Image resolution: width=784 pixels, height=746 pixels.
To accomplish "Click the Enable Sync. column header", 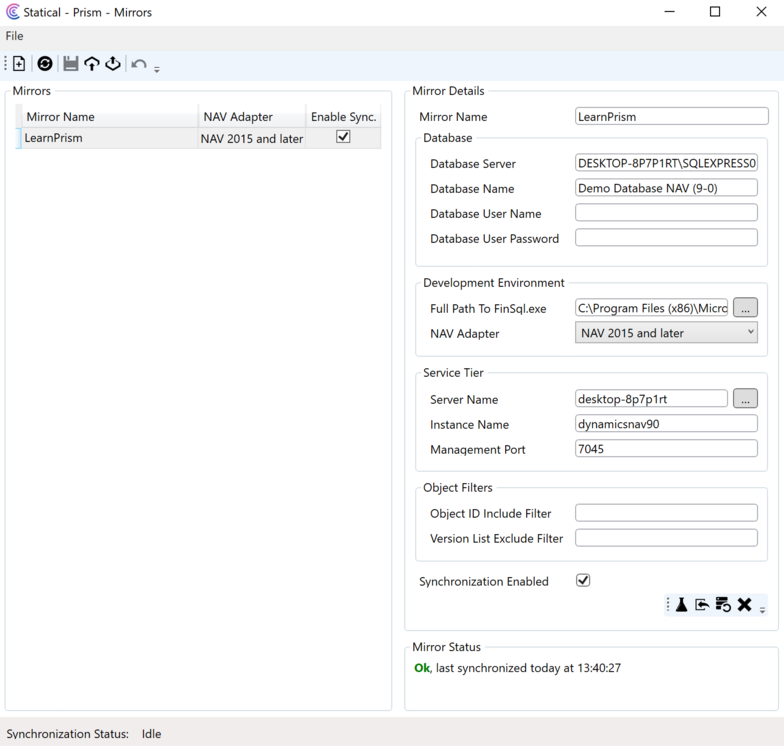I will tap(343, 116).
